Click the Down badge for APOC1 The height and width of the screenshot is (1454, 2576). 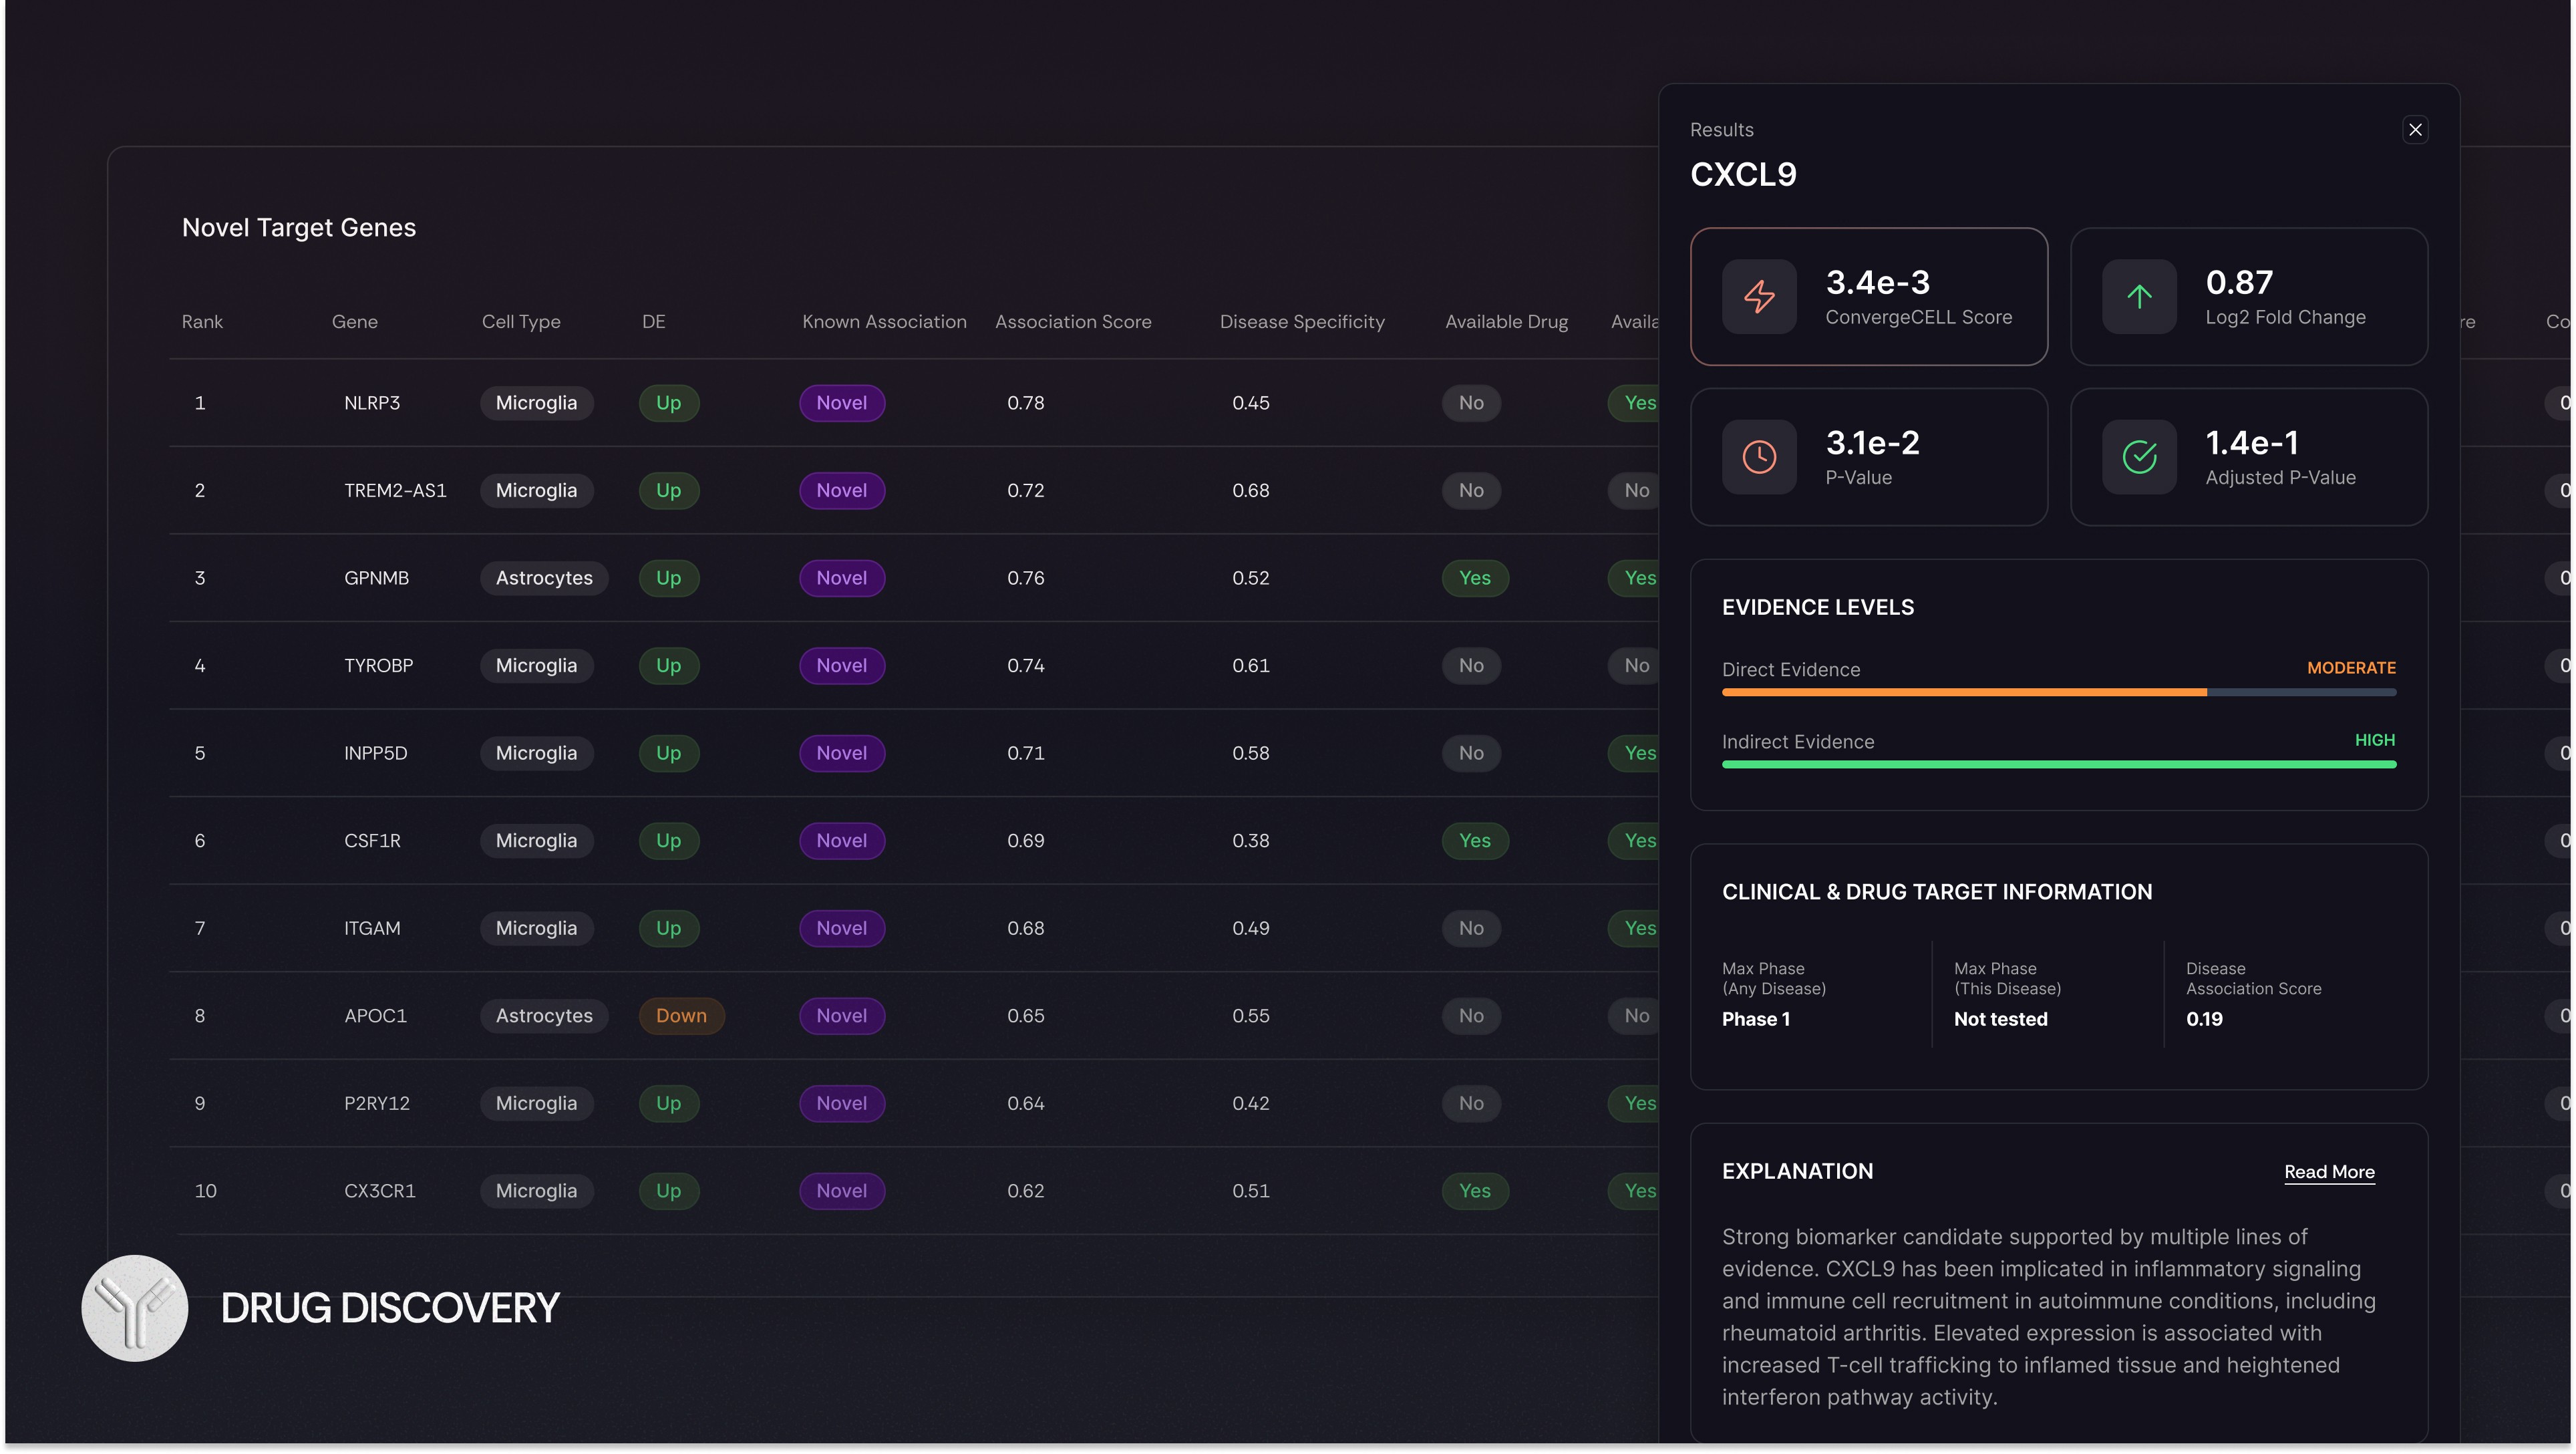680,1016
